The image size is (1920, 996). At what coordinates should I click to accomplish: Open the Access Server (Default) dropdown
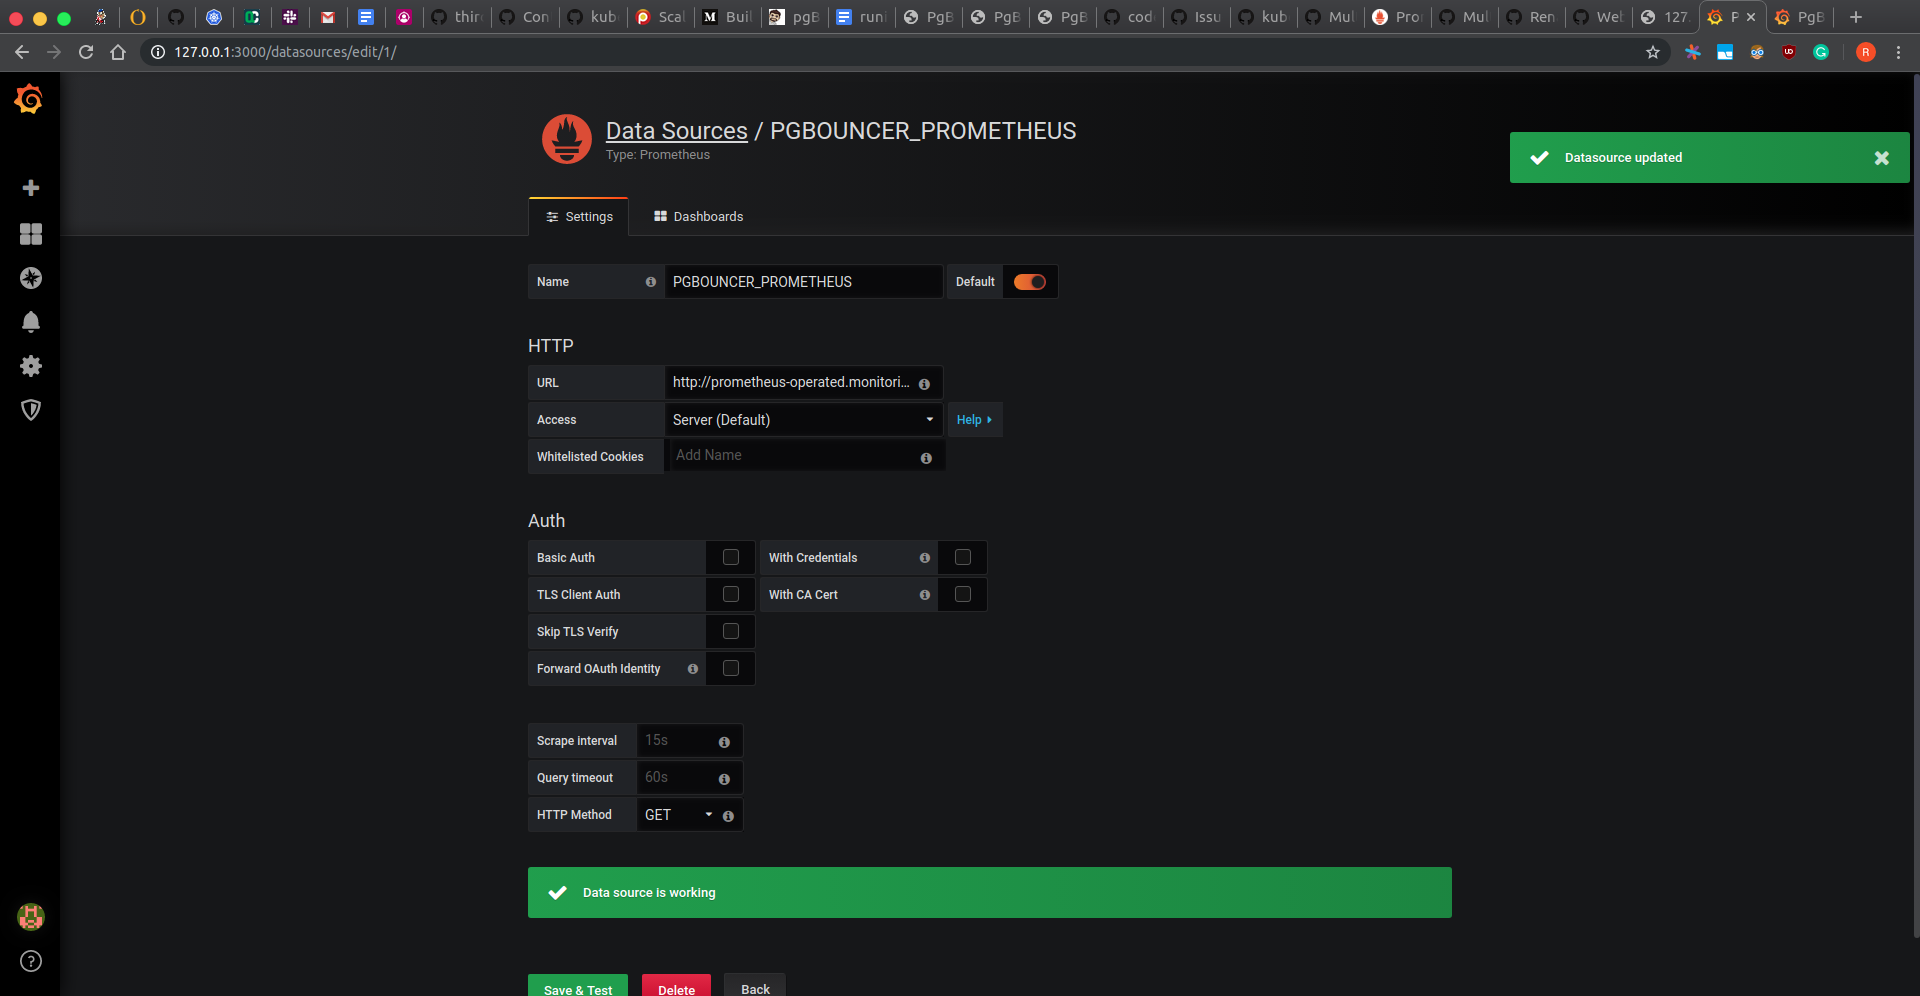pos(804,420)
